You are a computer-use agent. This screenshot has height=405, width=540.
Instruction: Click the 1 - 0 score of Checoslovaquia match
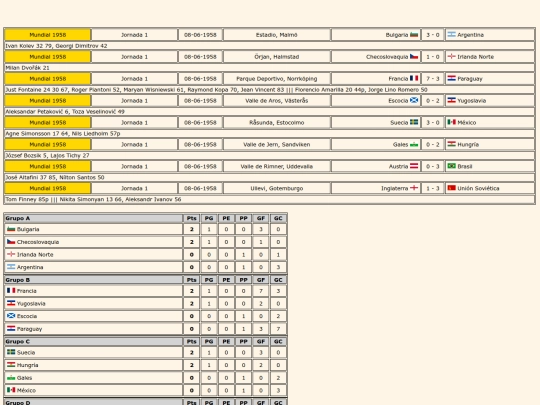point(433,57)
